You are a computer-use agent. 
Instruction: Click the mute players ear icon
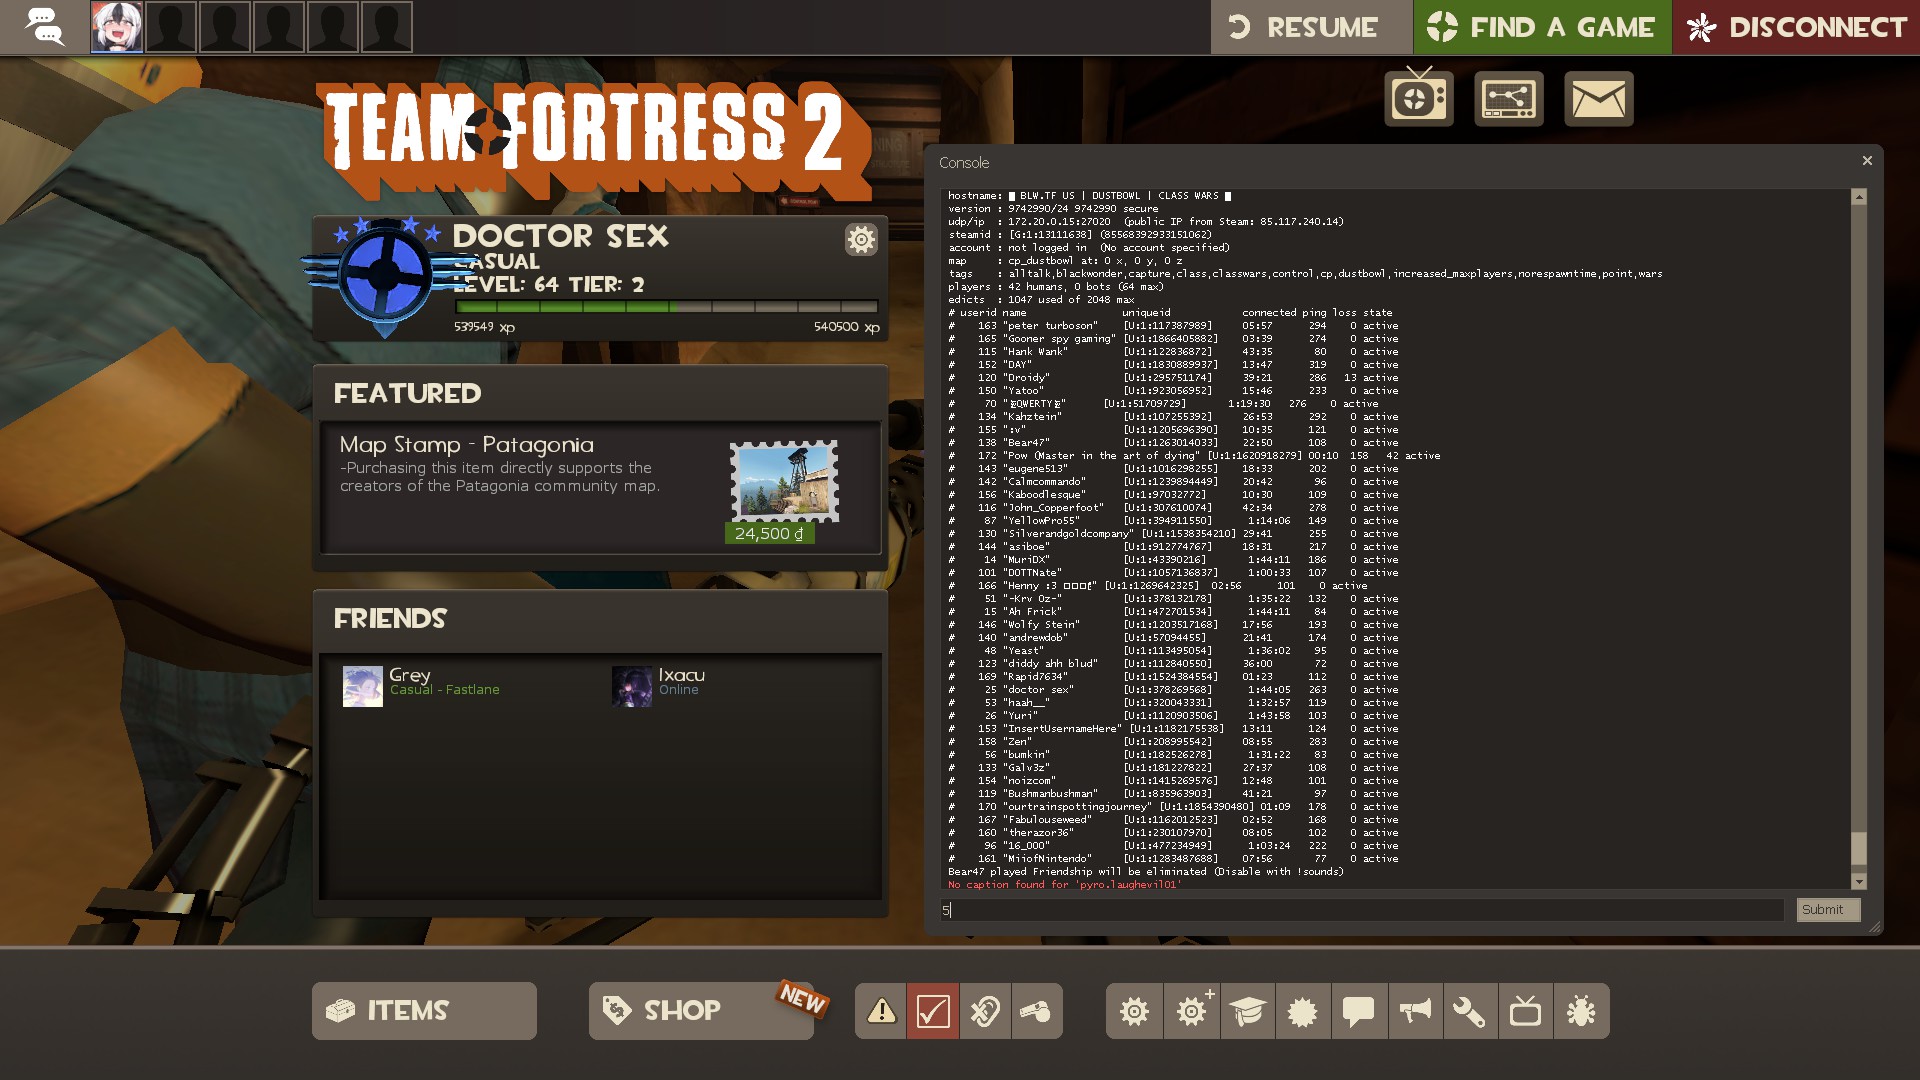click(985, 1011)
